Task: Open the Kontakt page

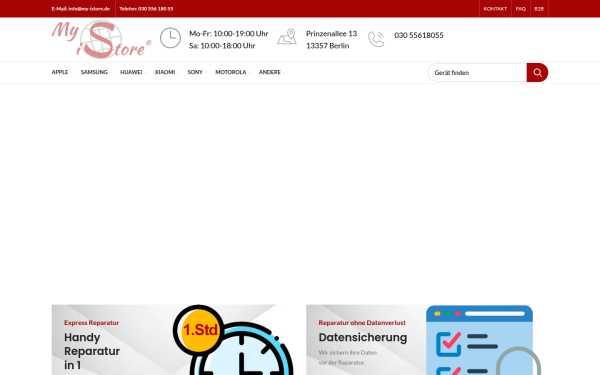Action: pyautogui.click(x=495, y=9)
